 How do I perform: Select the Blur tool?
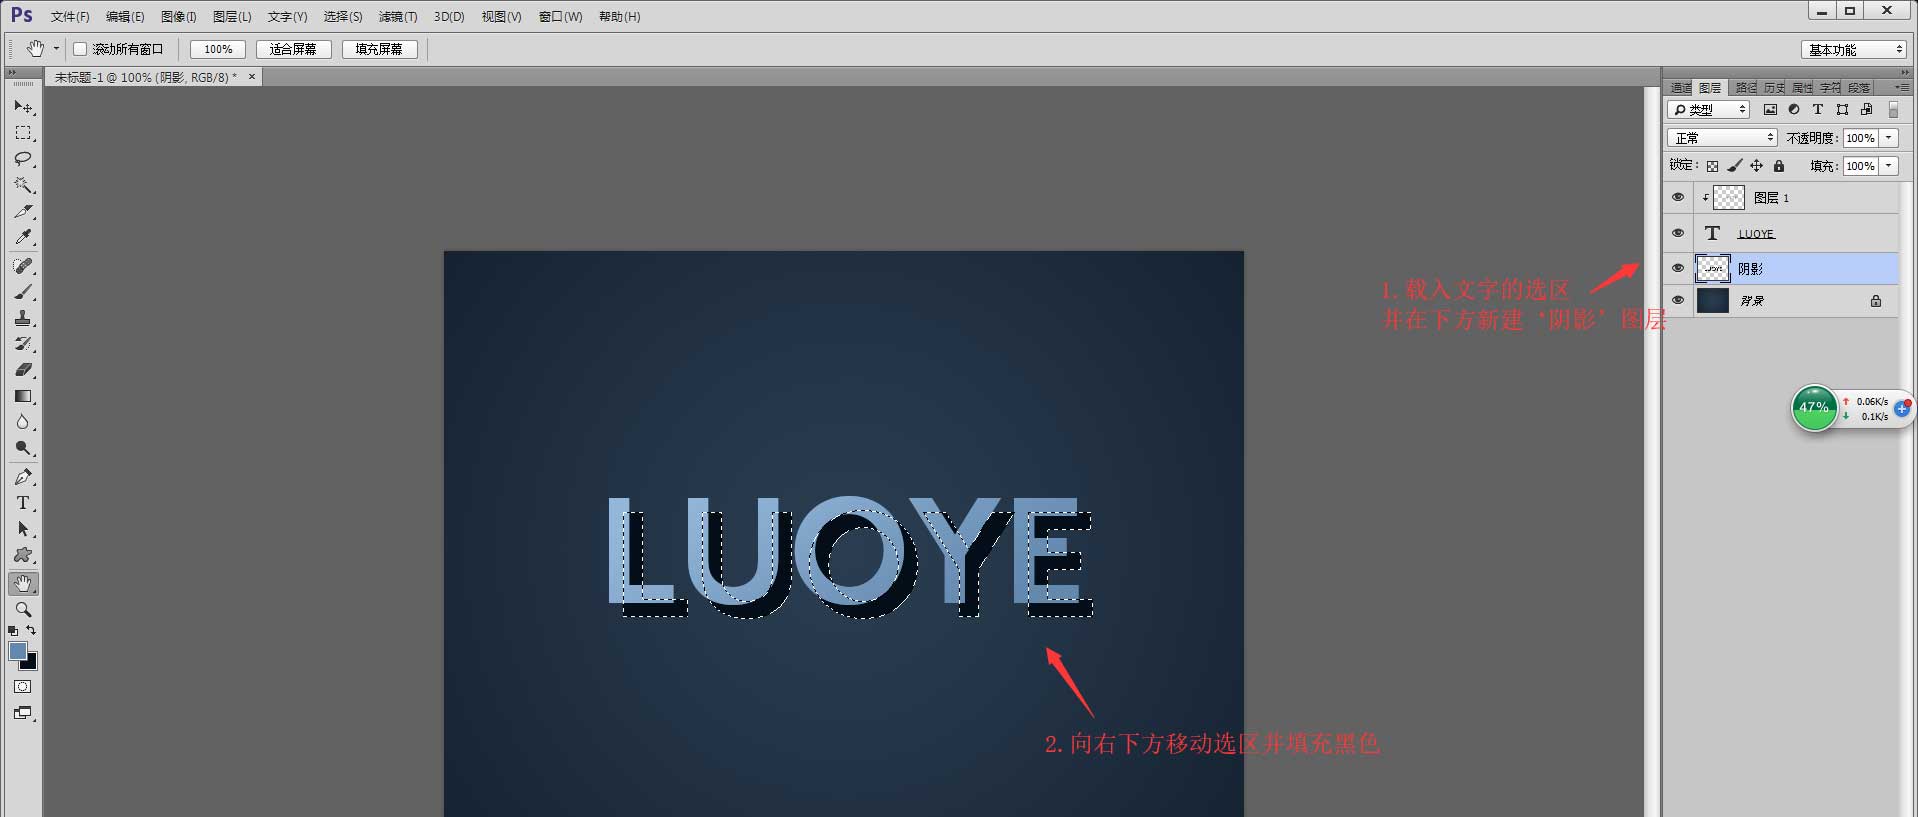coord(23,422)
